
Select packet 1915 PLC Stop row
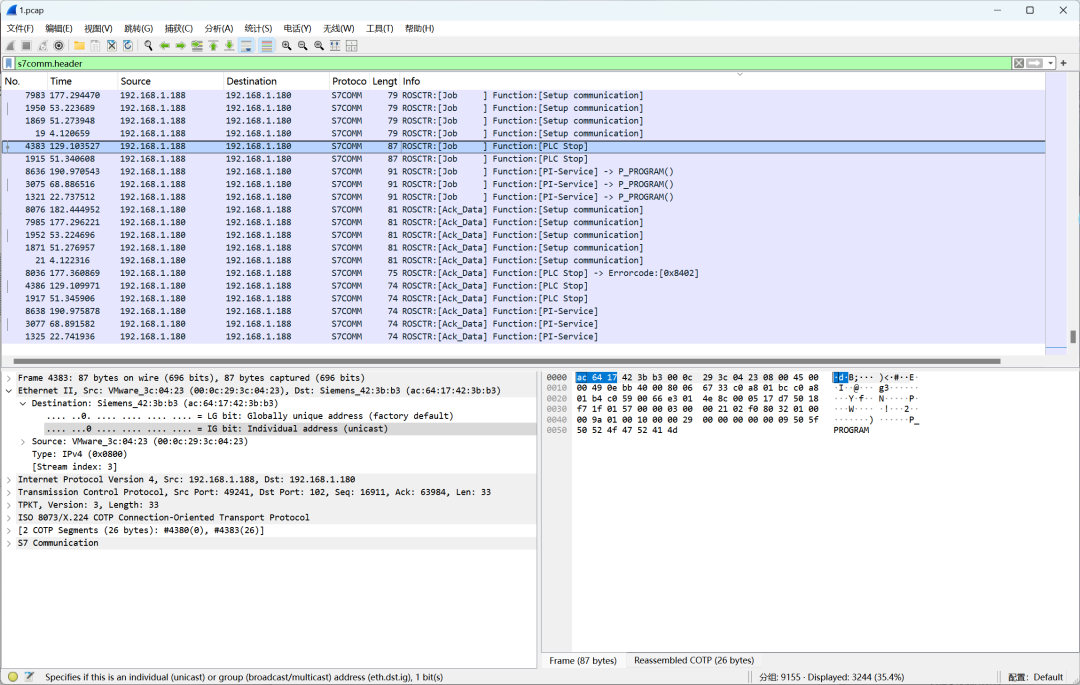point(523,159)
